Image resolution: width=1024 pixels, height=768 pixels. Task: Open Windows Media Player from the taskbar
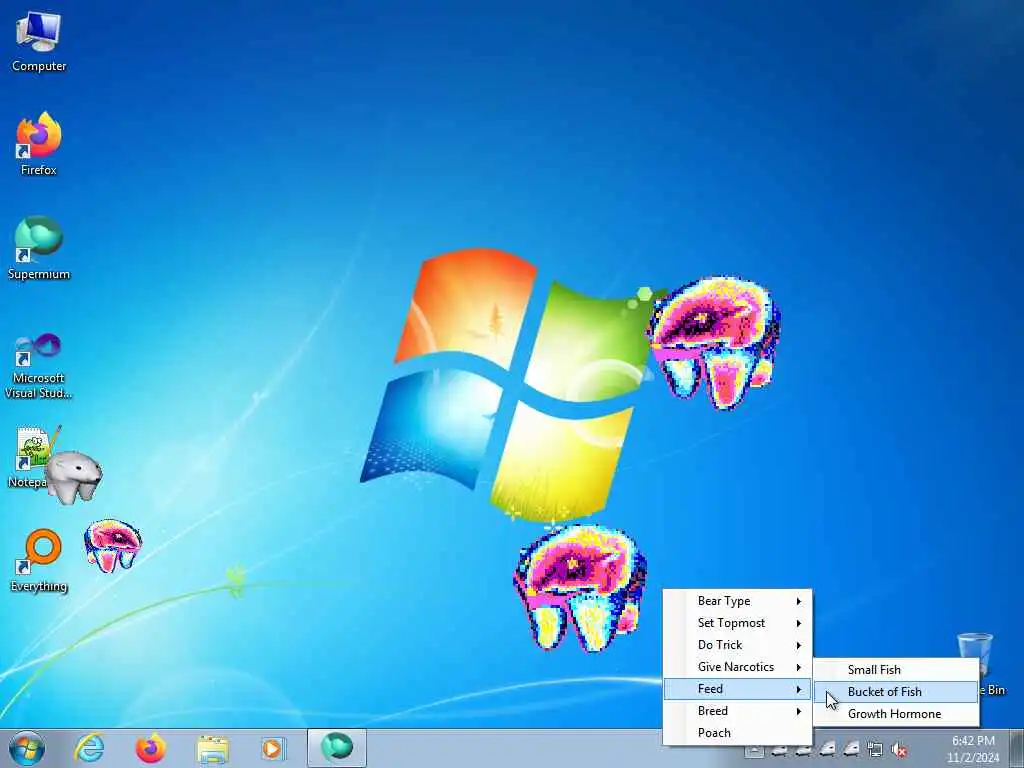pyautogui.click(x=273, y=748)
